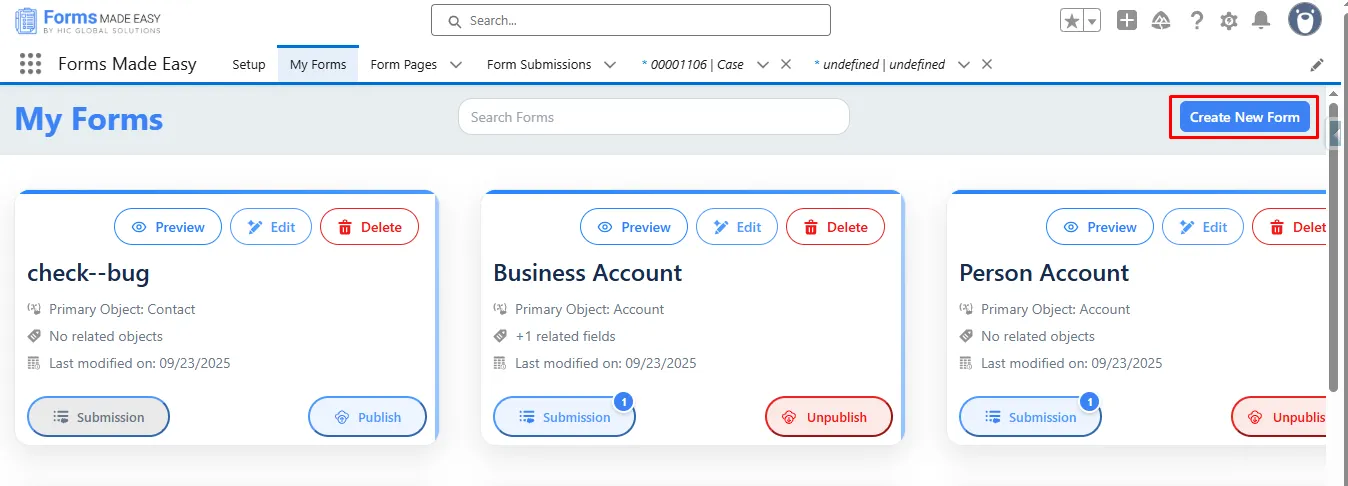Click the Create New Form button
Image resolution: width=1348 pixels, height=486 pixels.
pyautogui.click(x=1244, y=117)
